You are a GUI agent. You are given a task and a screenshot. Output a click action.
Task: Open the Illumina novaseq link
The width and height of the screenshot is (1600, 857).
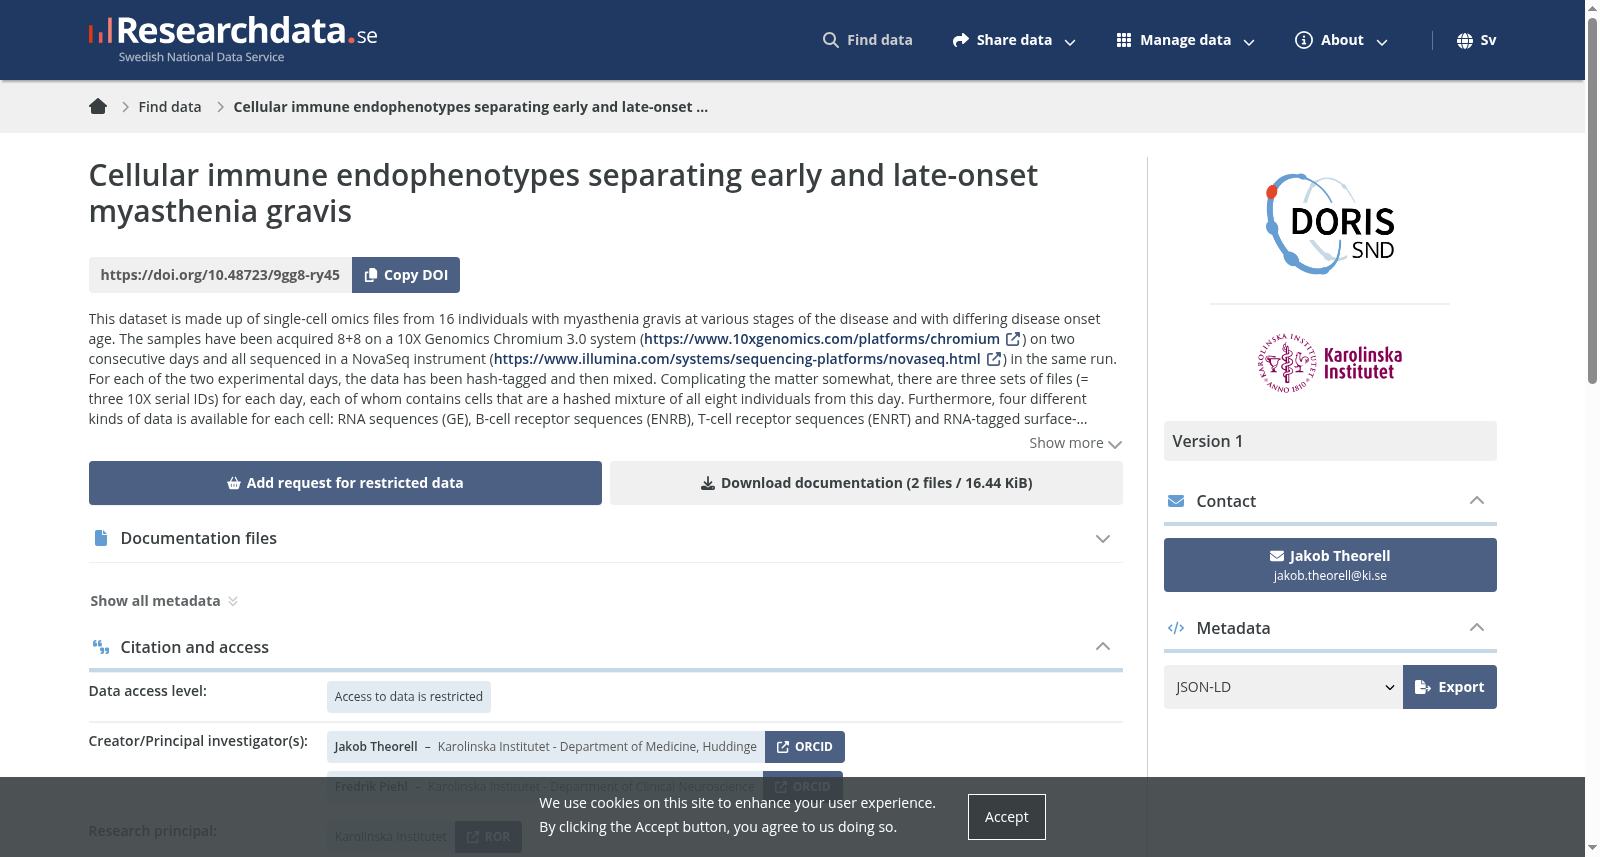pyautogui.click(x=737, y=359)
